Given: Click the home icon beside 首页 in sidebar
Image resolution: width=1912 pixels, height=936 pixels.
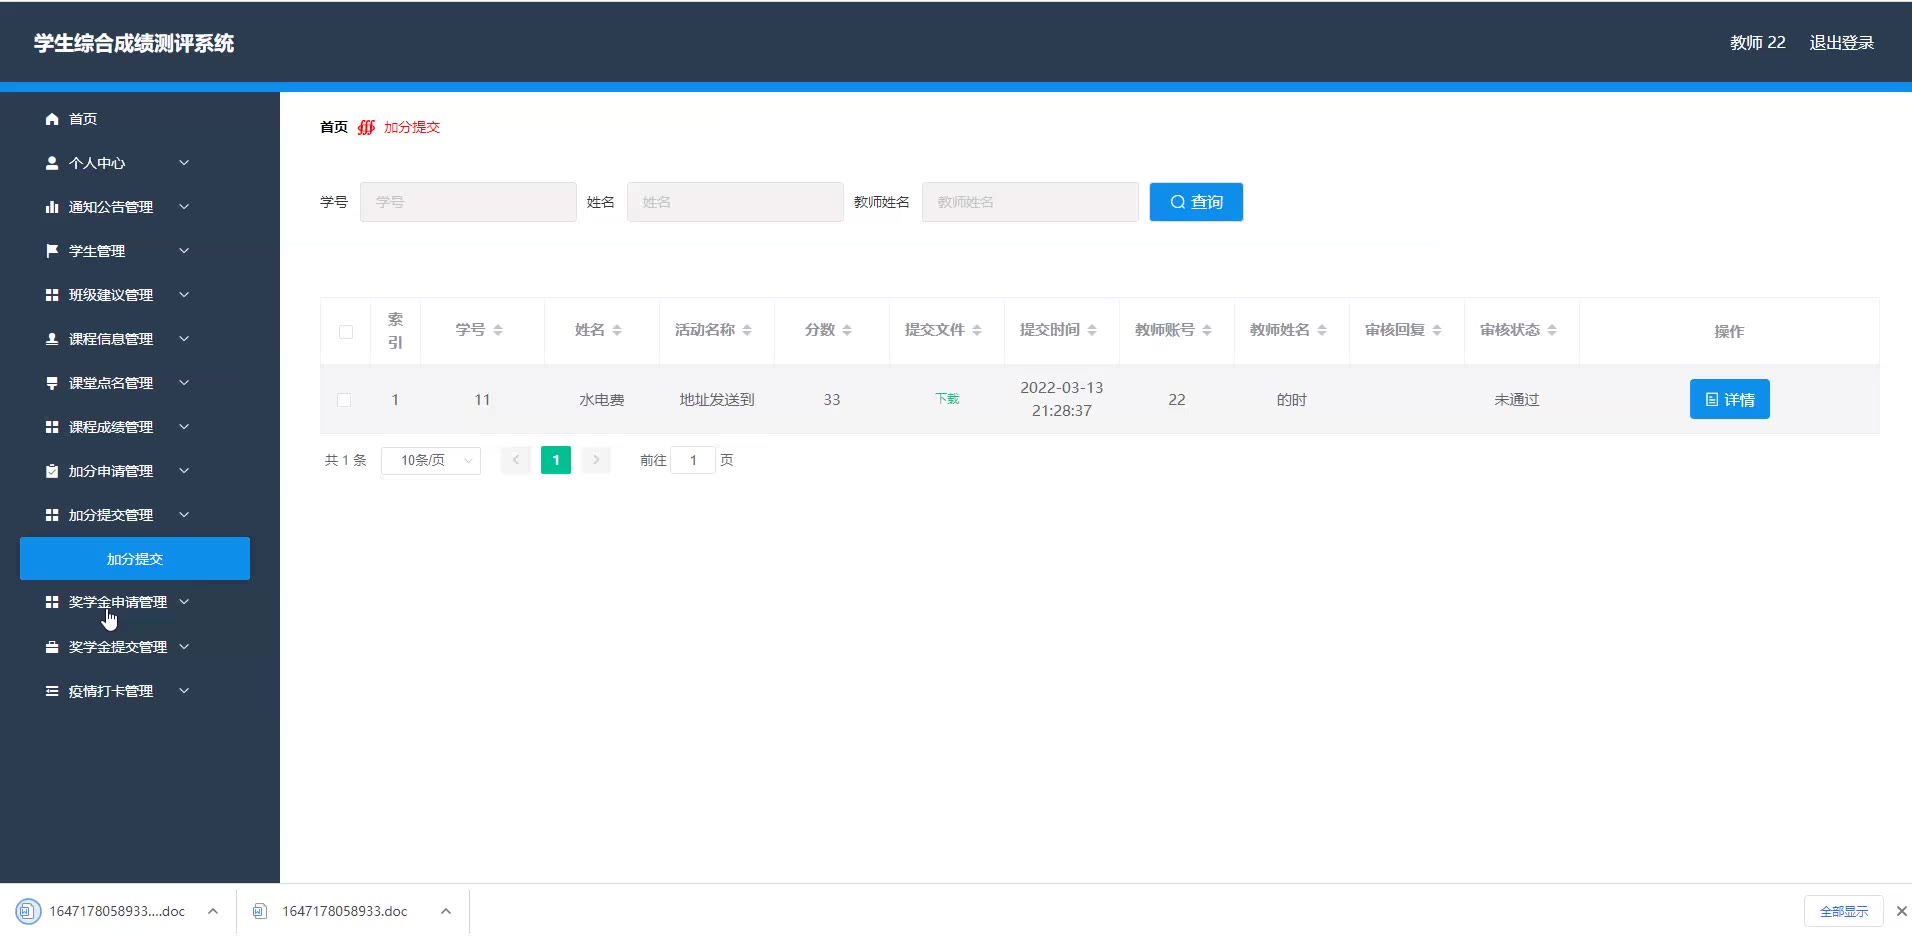Looking at the screenshot, I should (52, 119).
